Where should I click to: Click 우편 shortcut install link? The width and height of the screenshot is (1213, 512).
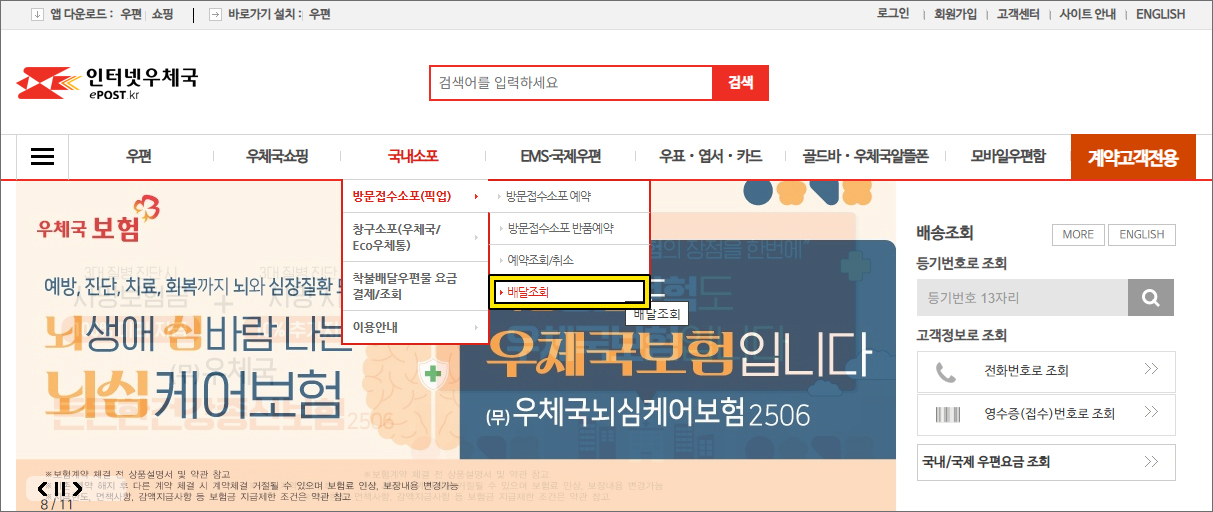pos(320,14)
